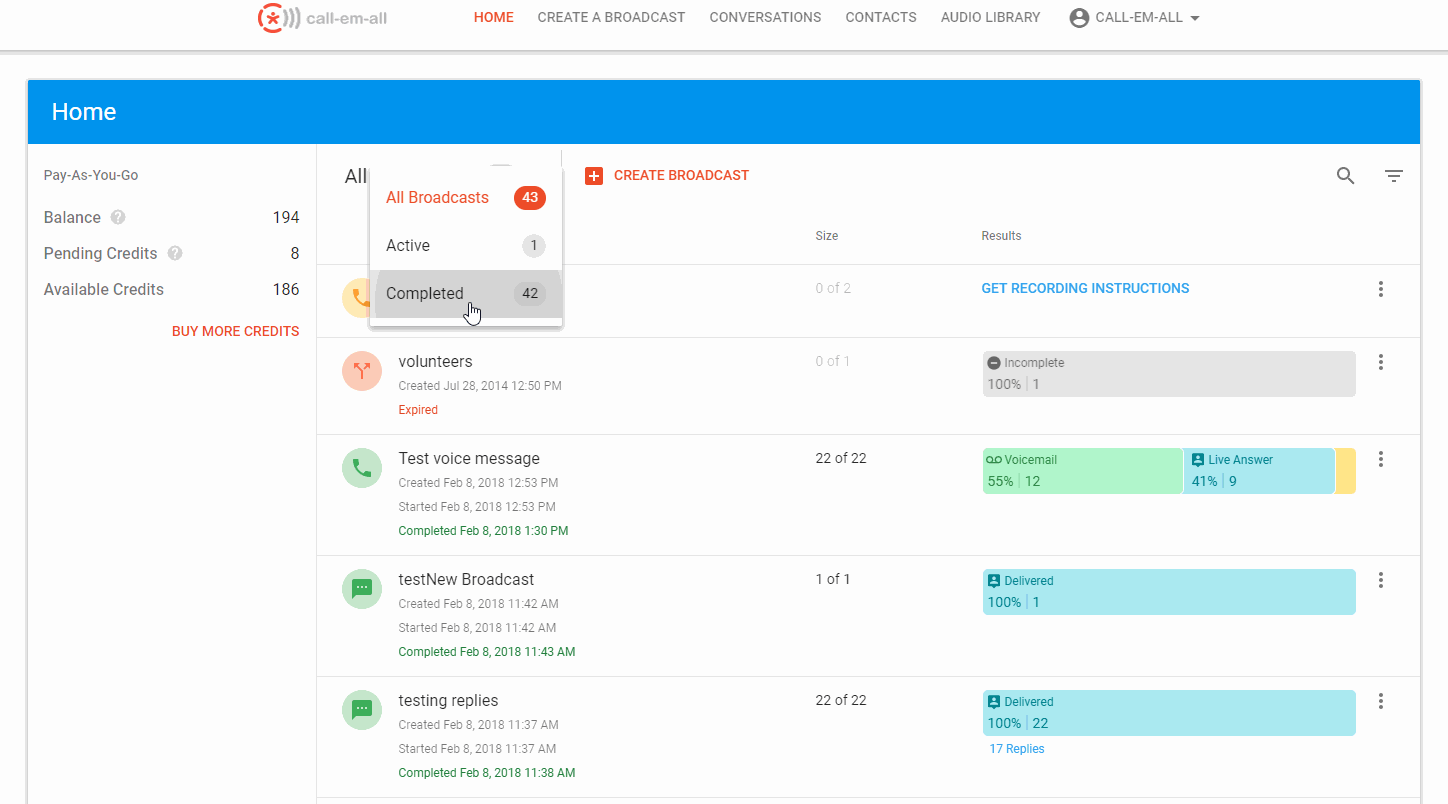The height and width of the screenshot is (804, 1448).
Task: Click the search magnifier icon
Action: click(x=1345, y=176)
